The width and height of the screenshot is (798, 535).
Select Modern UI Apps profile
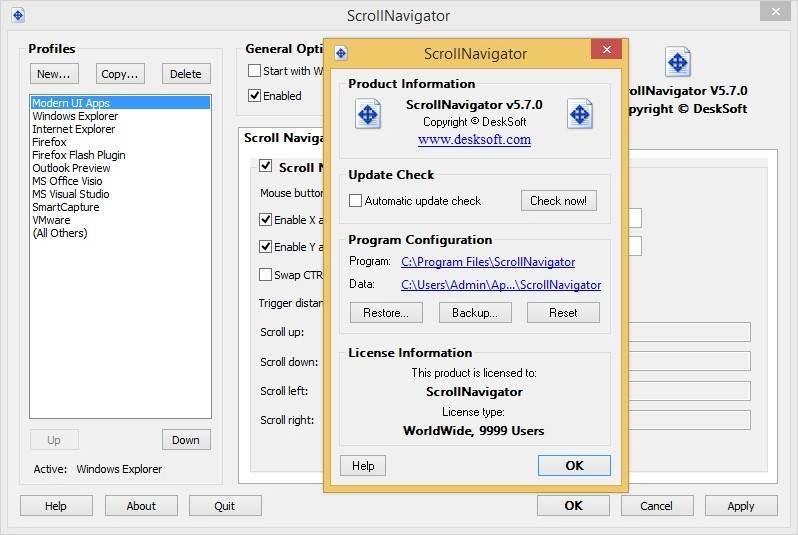[120, 103]
